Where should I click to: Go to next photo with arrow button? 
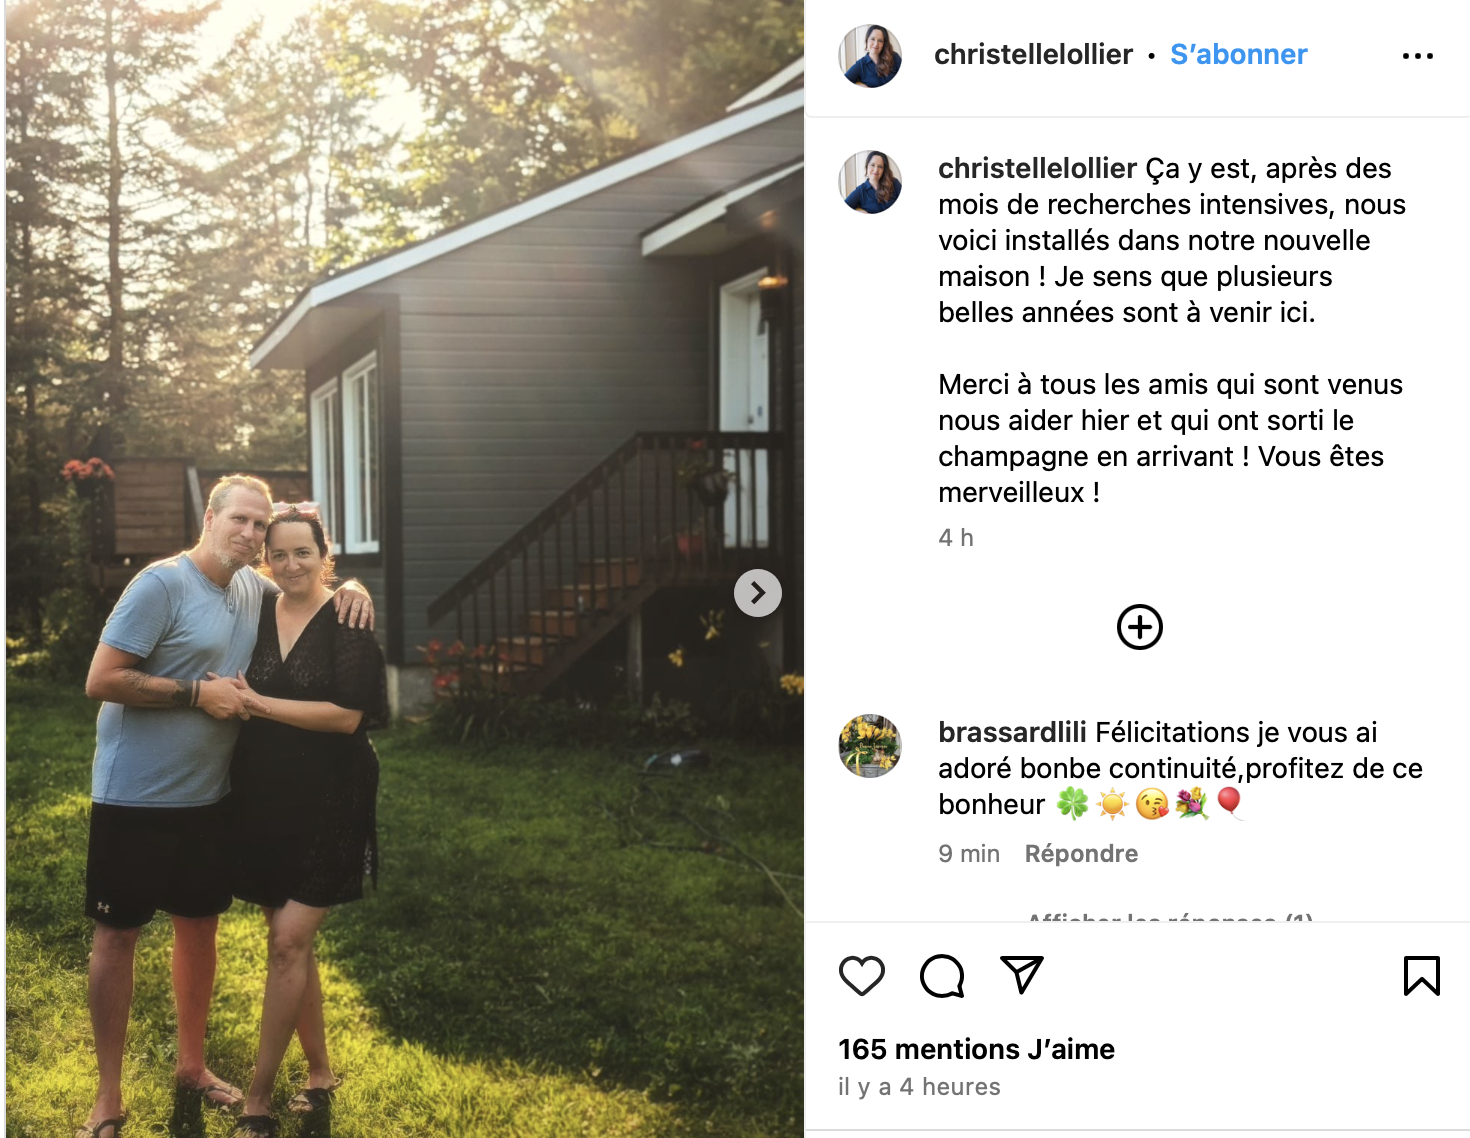coord(758,593)
